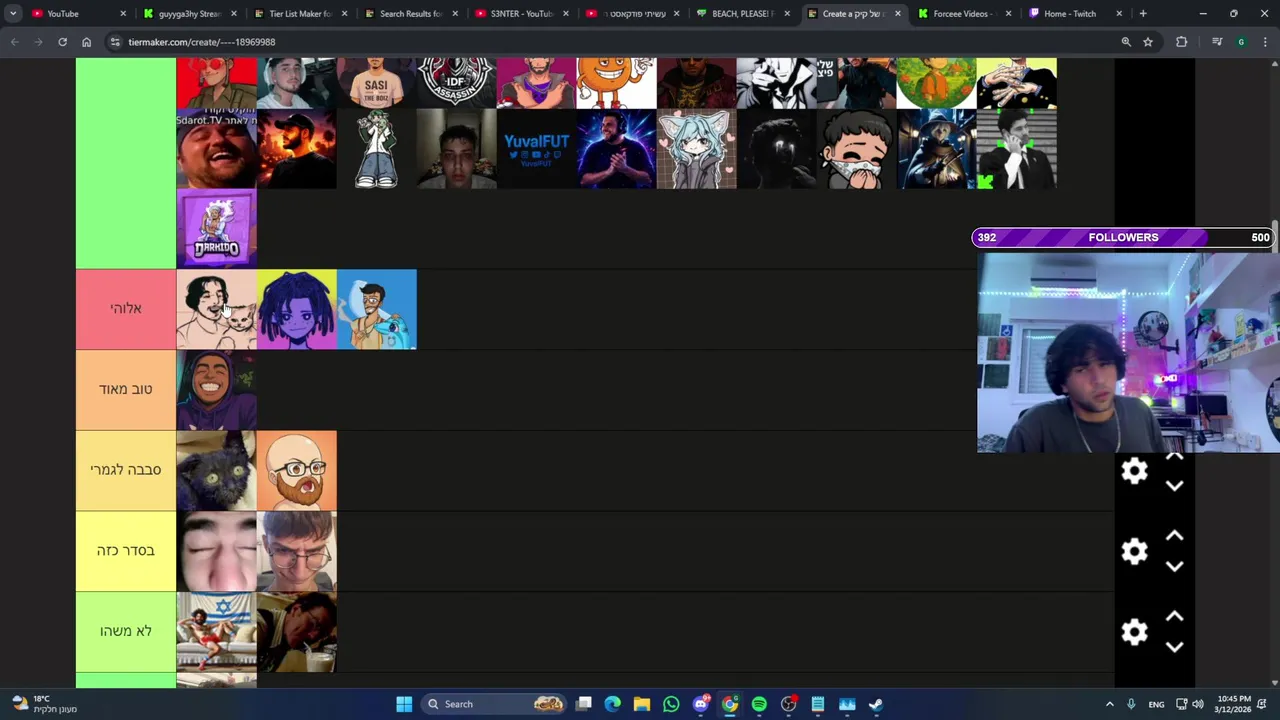1280x720 pixels.
Task: Close the YouTube tab
Action: click(124, 14)
